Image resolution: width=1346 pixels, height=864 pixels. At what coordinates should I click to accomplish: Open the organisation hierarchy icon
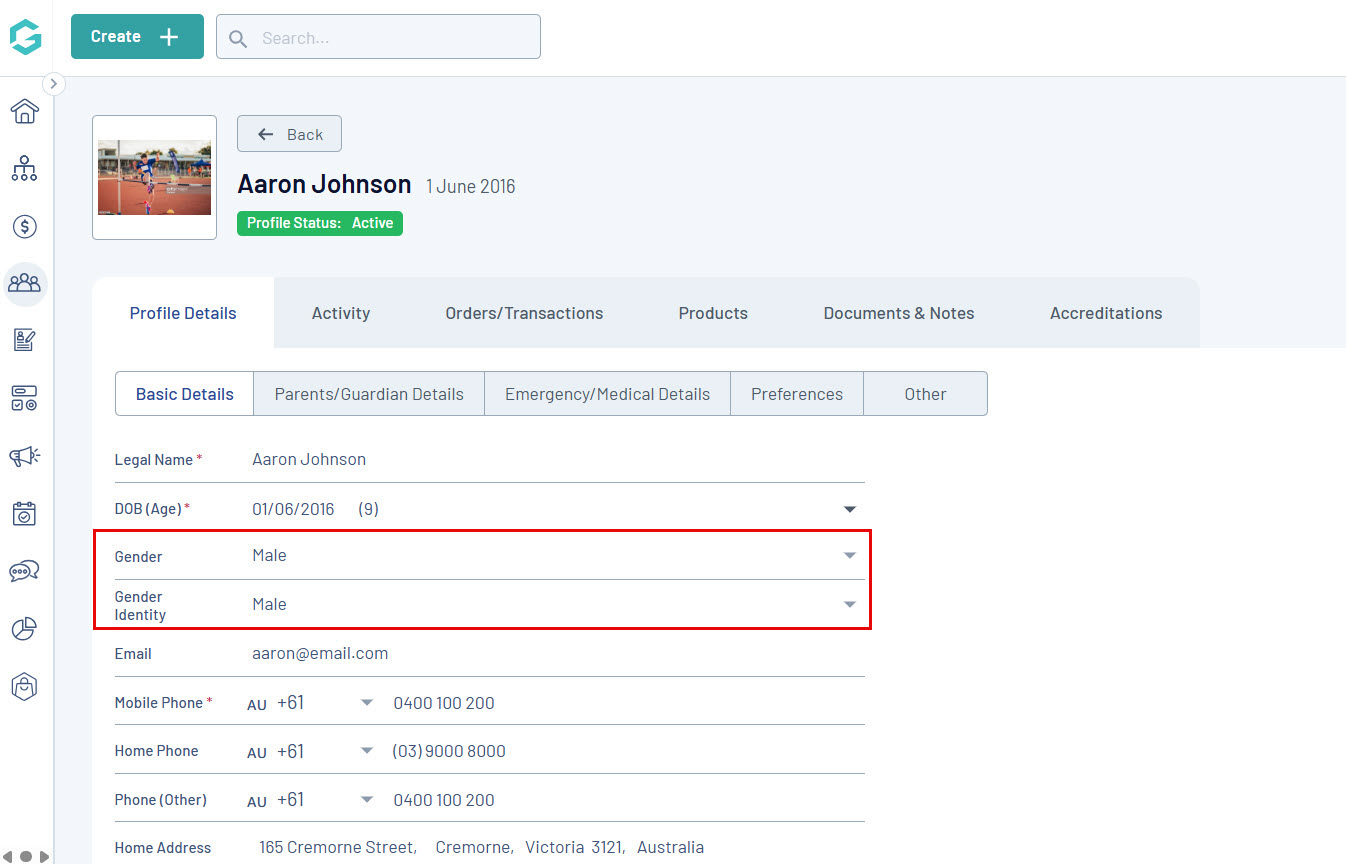click(x=25, y=169)
